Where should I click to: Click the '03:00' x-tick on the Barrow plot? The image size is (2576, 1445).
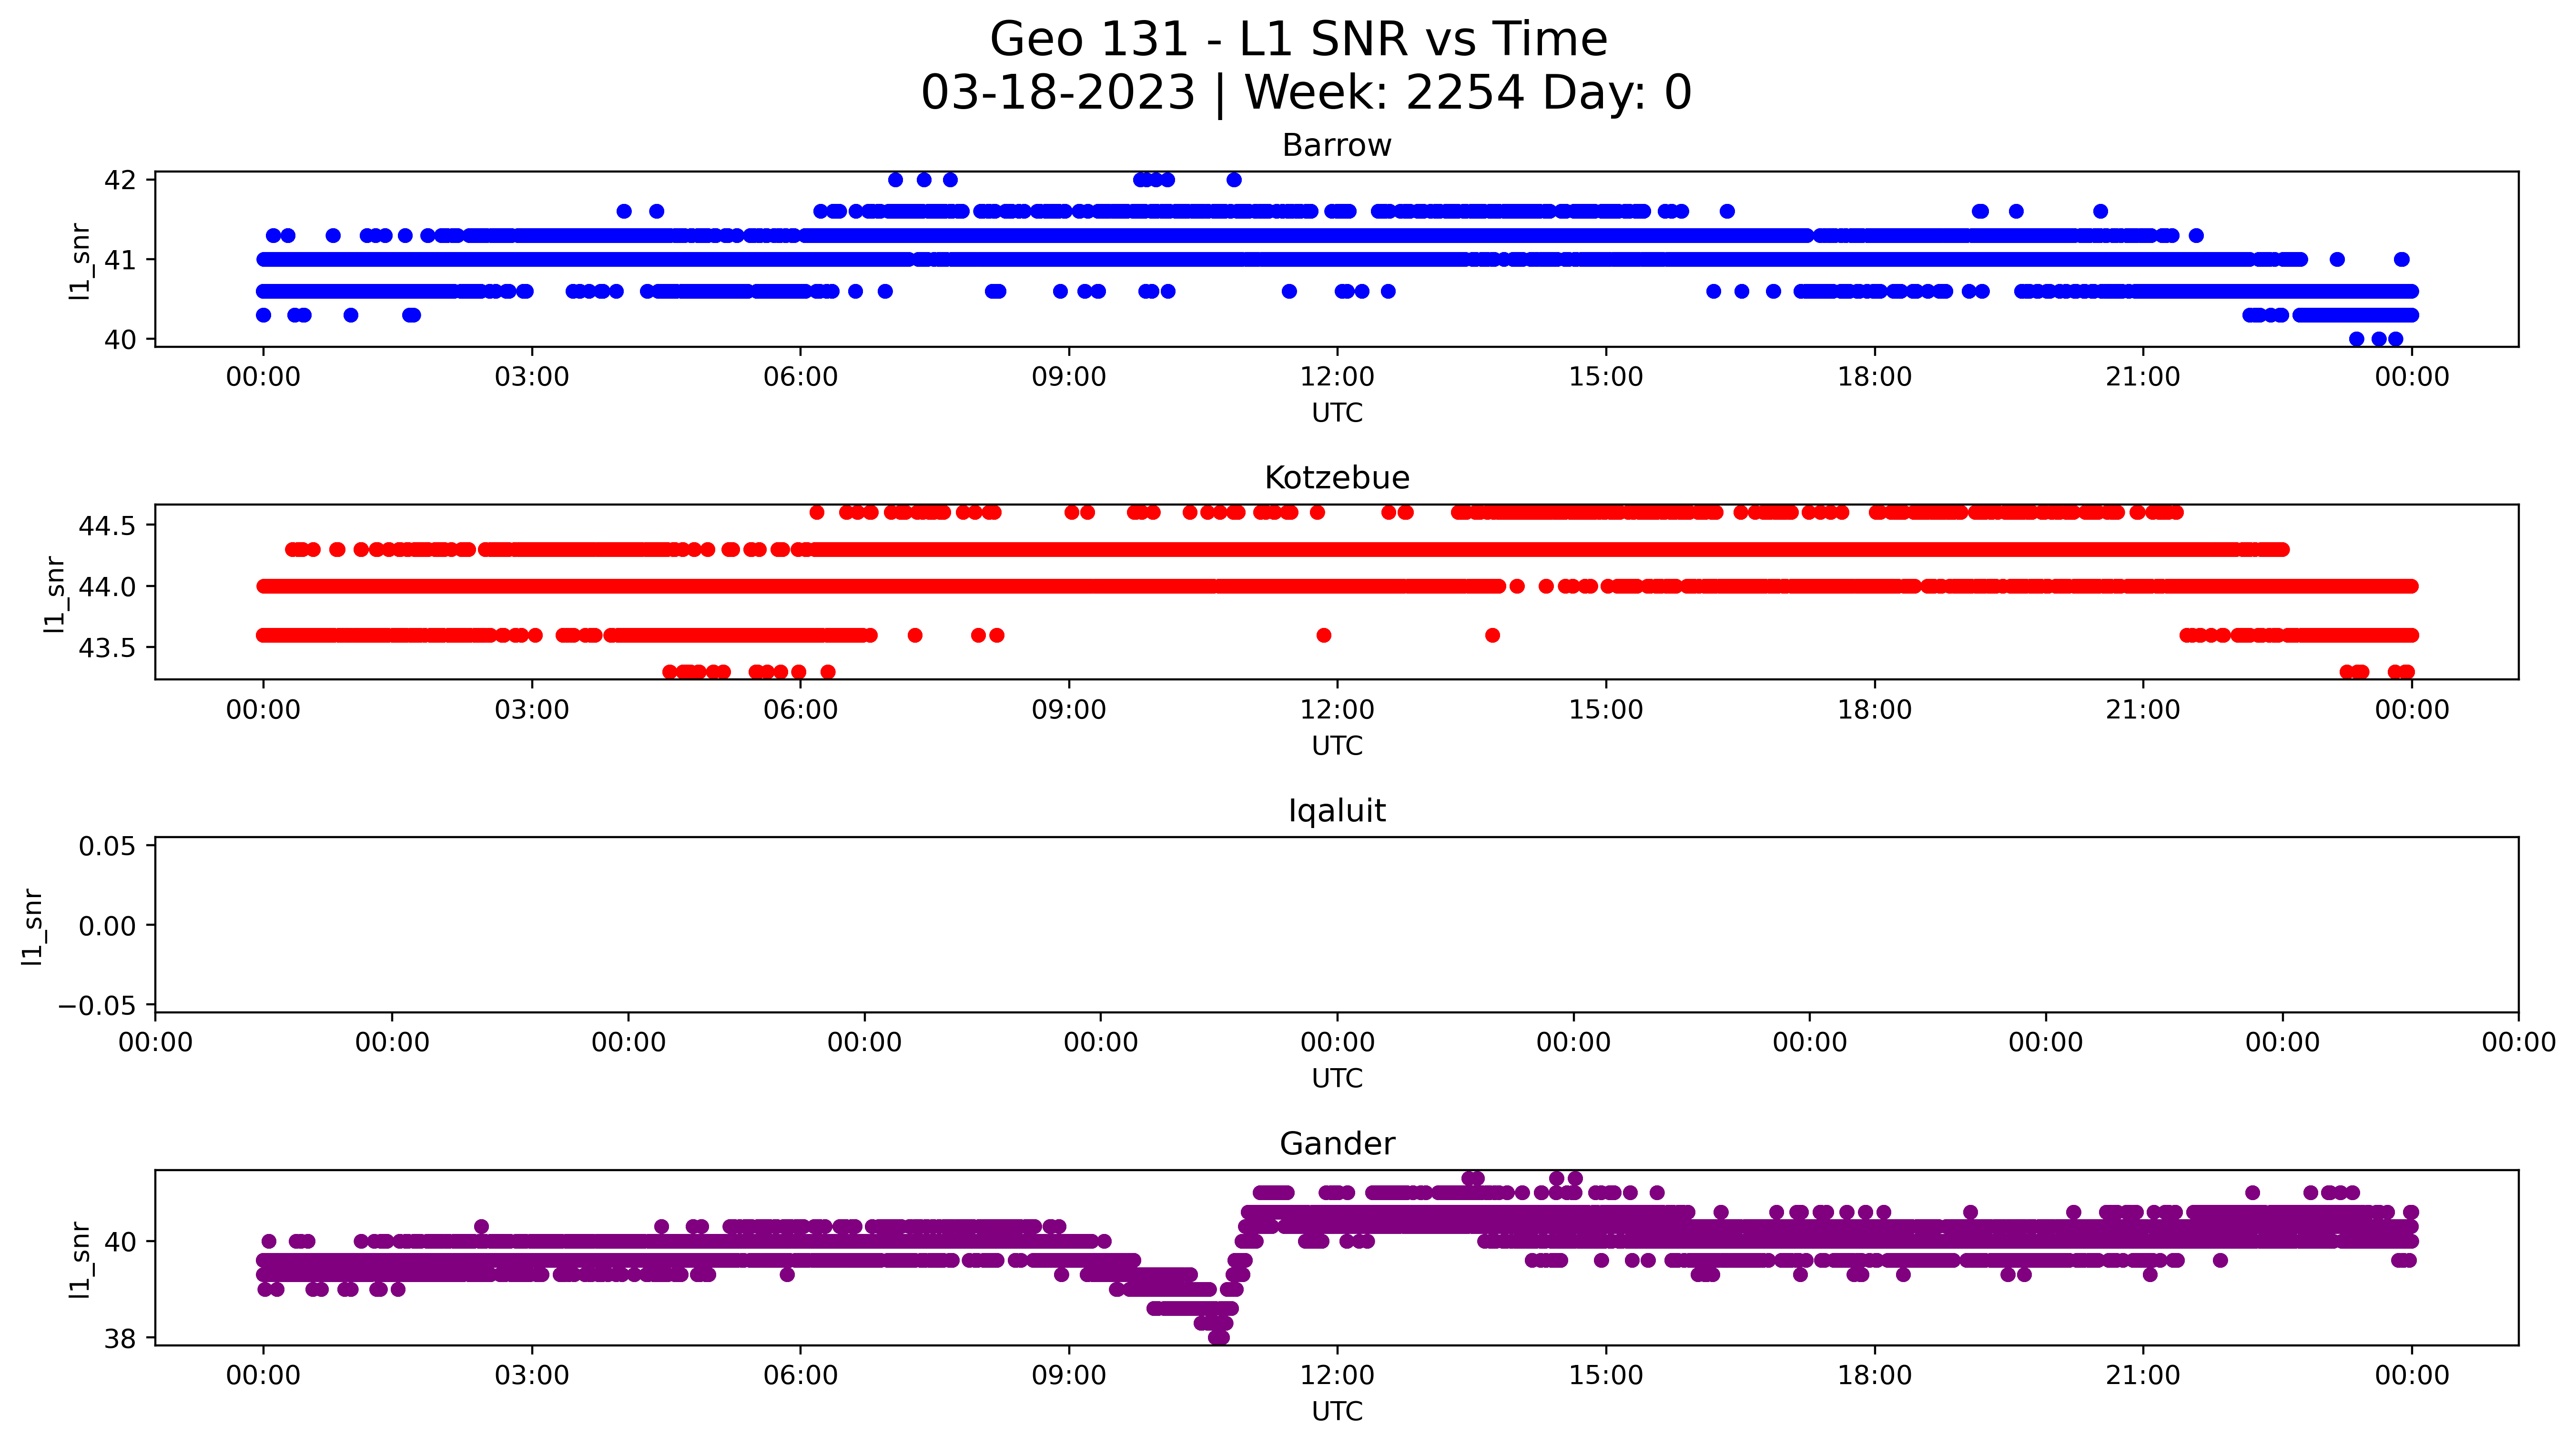point(532,377)
